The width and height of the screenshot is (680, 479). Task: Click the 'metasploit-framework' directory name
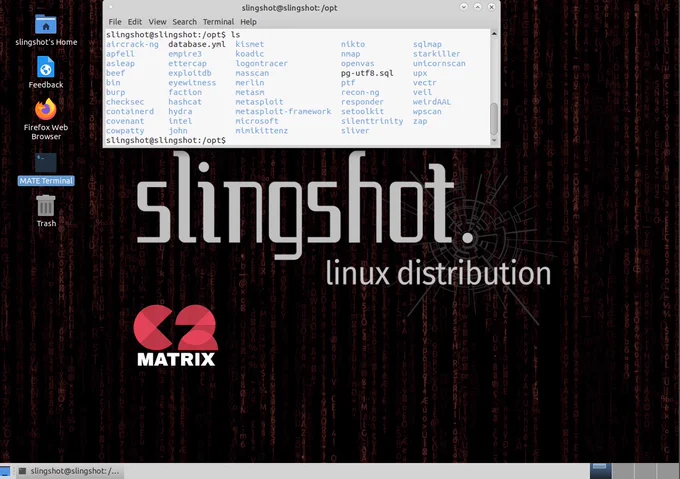283,111
